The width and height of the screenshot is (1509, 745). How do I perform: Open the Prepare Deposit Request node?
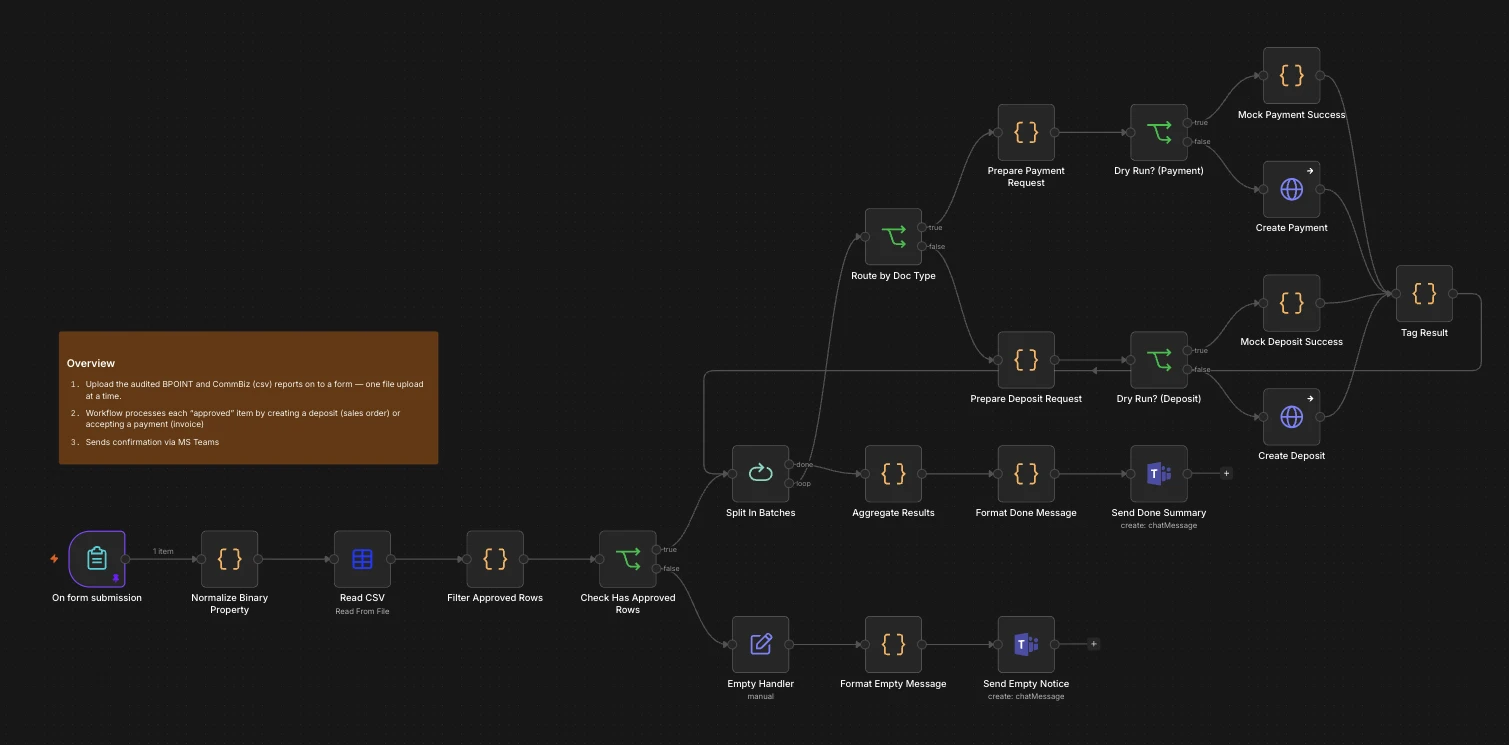point(1026,360)
